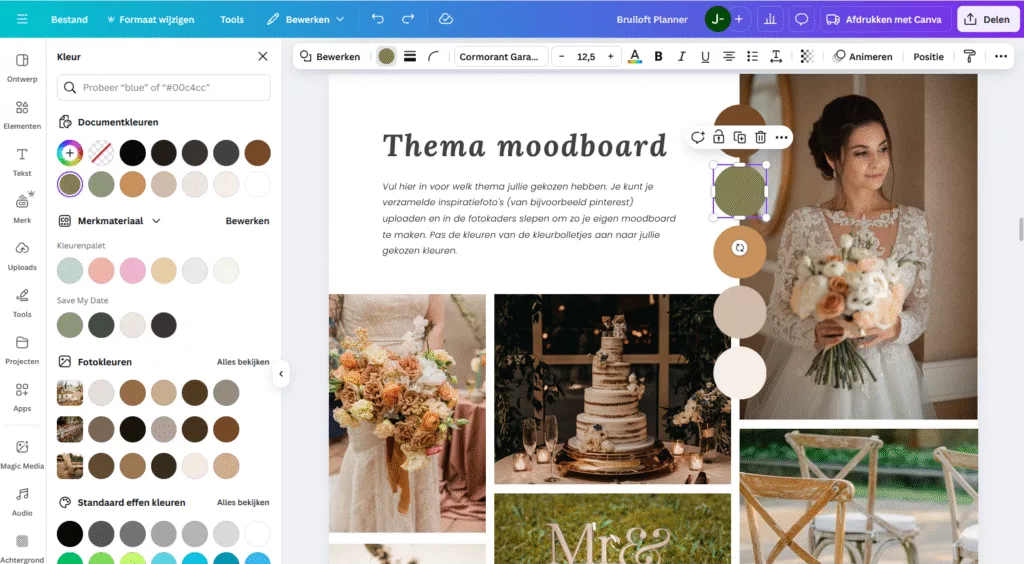The height and width of the screenshot is (564, 1024).
Task: Open more options on floating toolbar
Action: pos(781,137)
